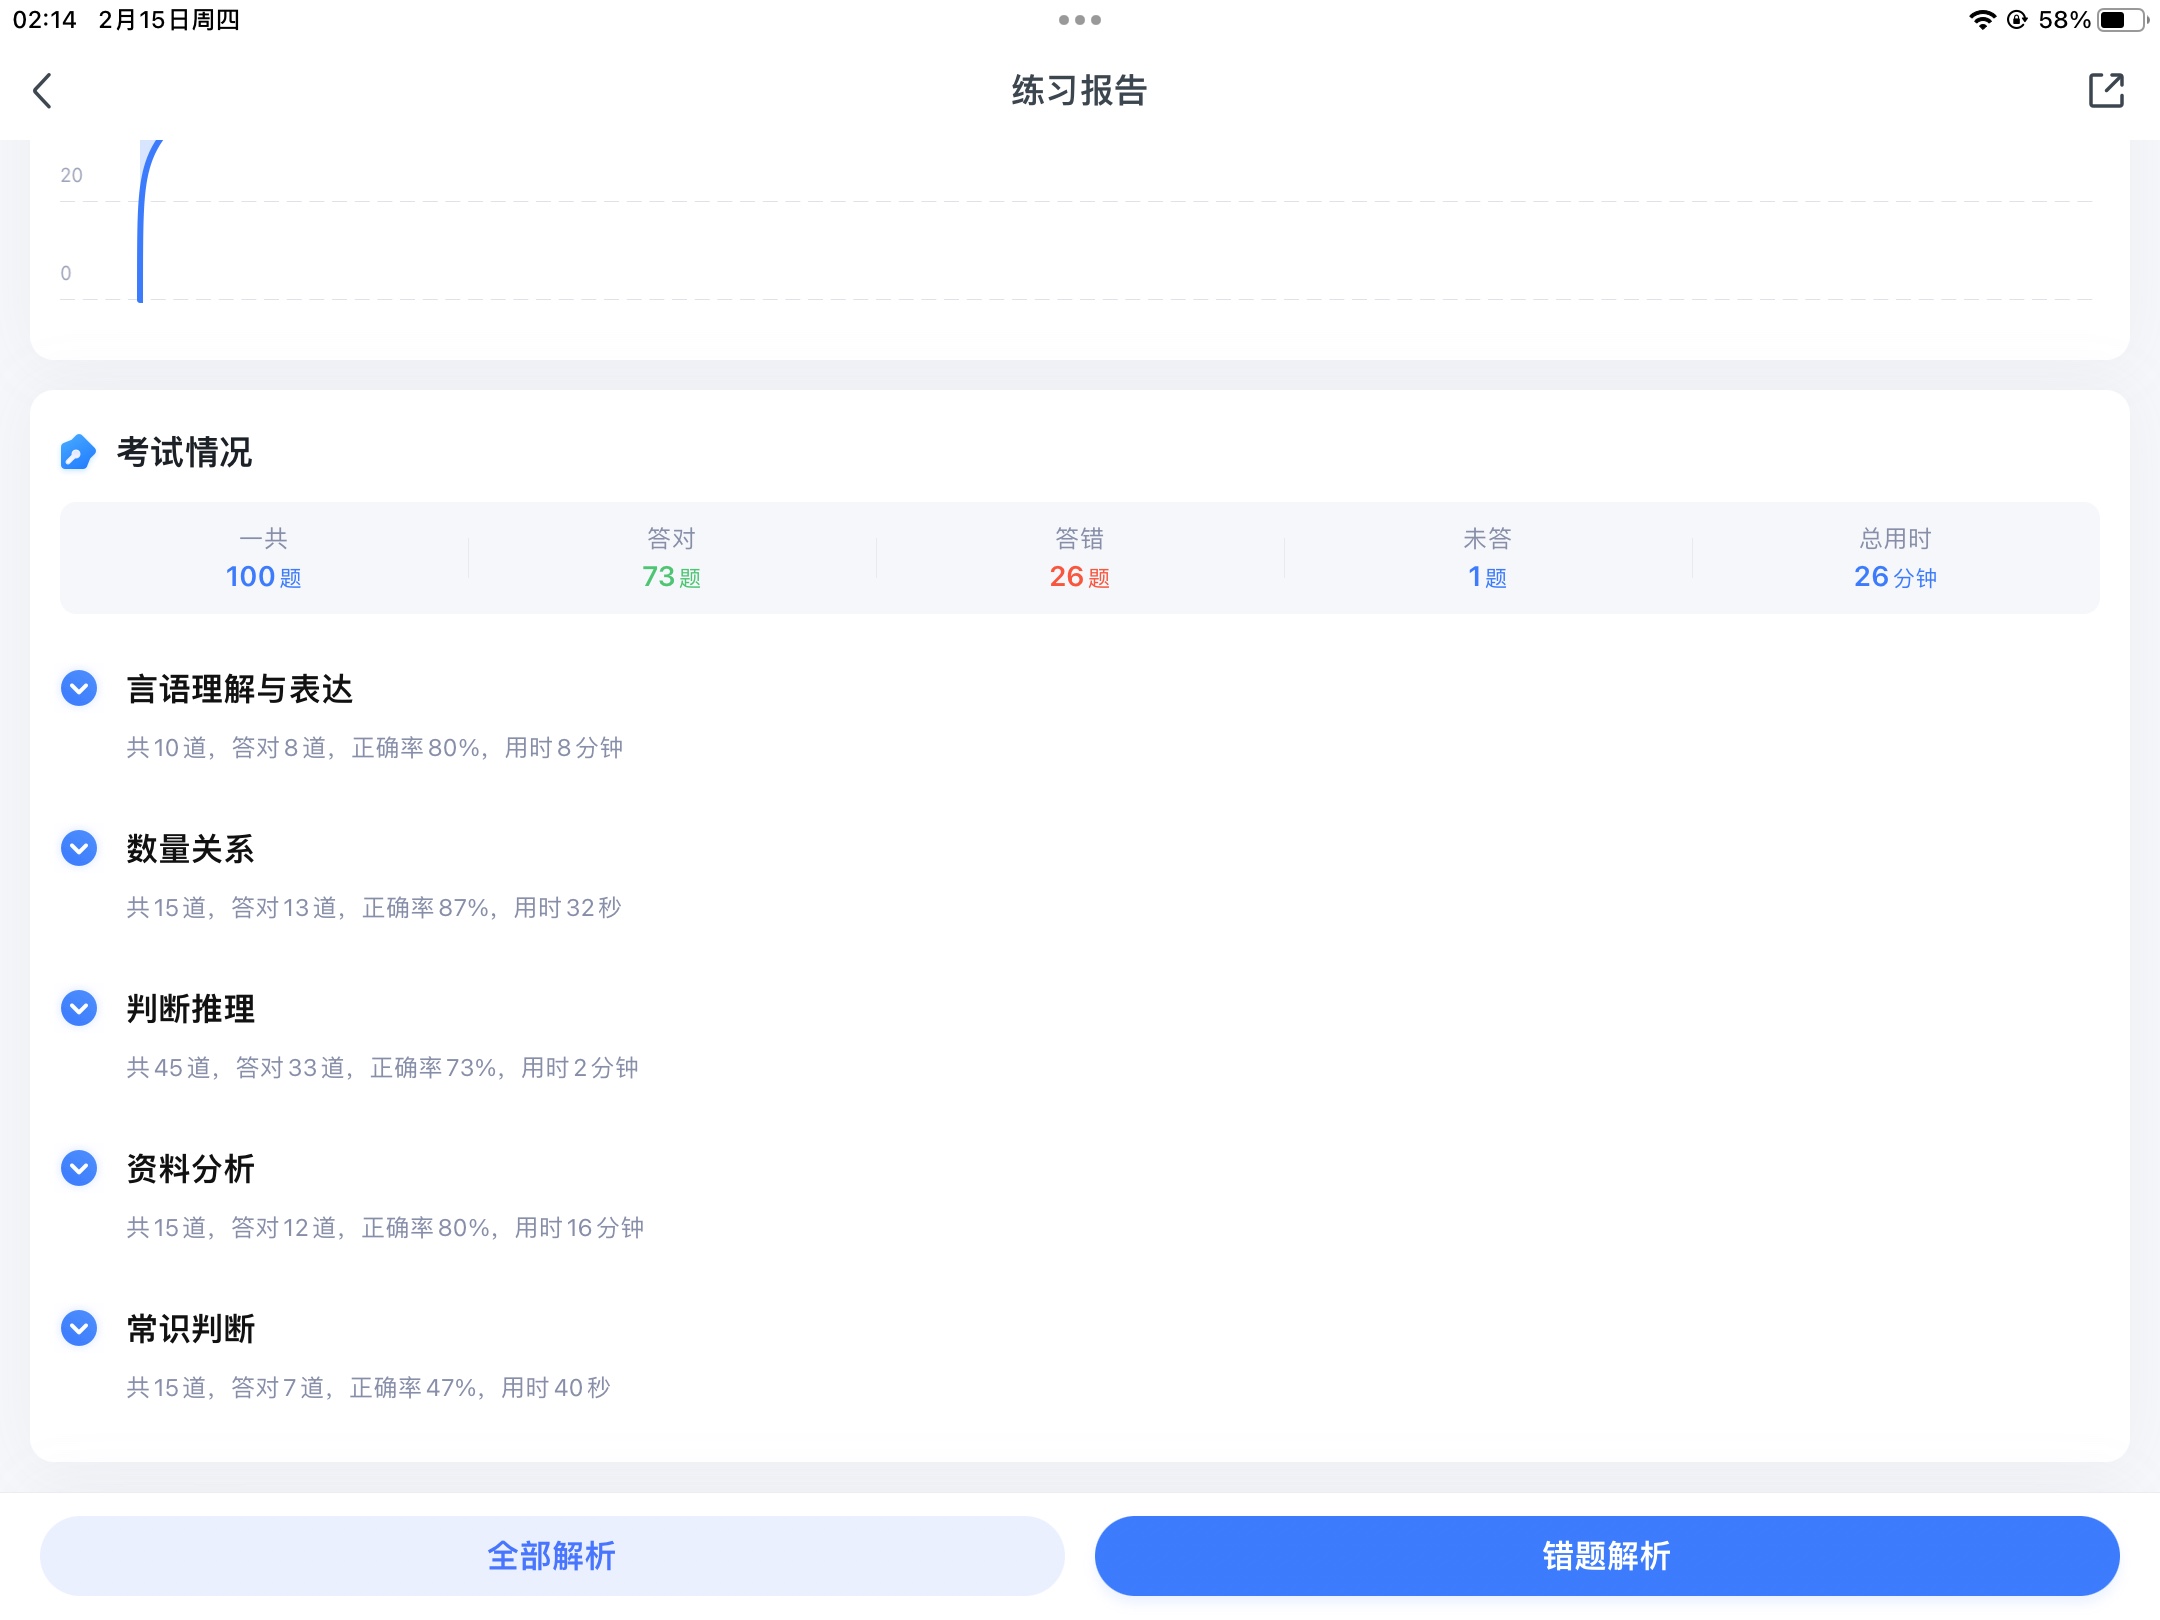The width and height of the screenshot is (2160, 1620).
Task: Tap the 答错 26题 statistic
Action: (1079, 559)
